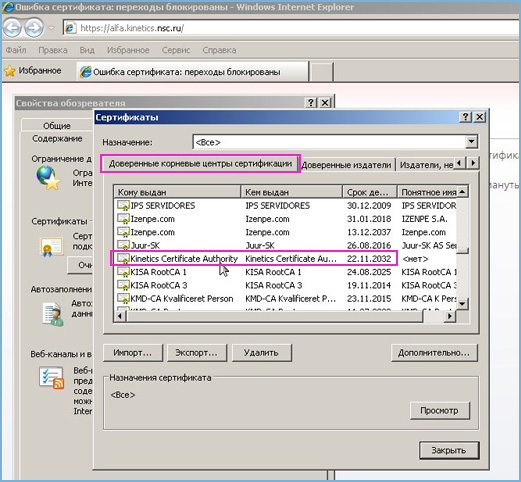
Task: Click the browser Back arrow button
Action: (12, 28)
